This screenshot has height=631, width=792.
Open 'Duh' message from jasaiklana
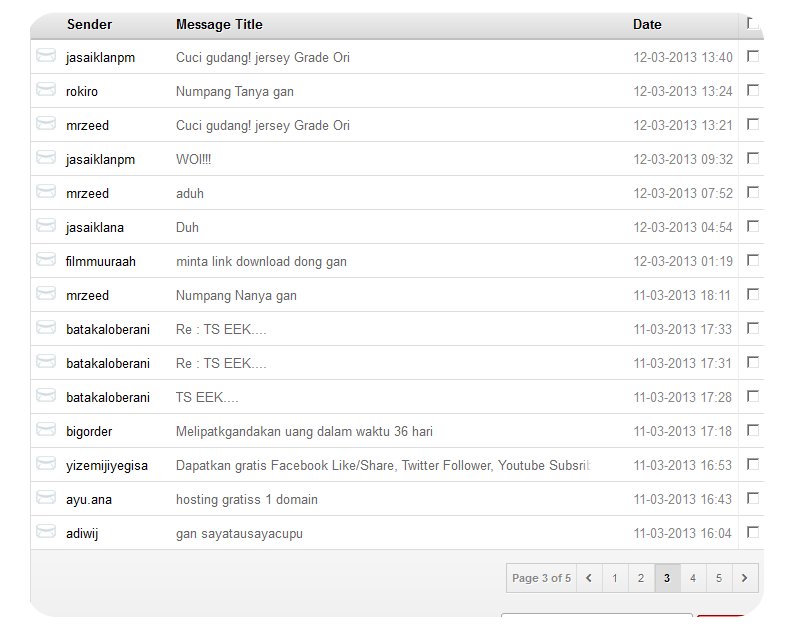click(187, 228)
